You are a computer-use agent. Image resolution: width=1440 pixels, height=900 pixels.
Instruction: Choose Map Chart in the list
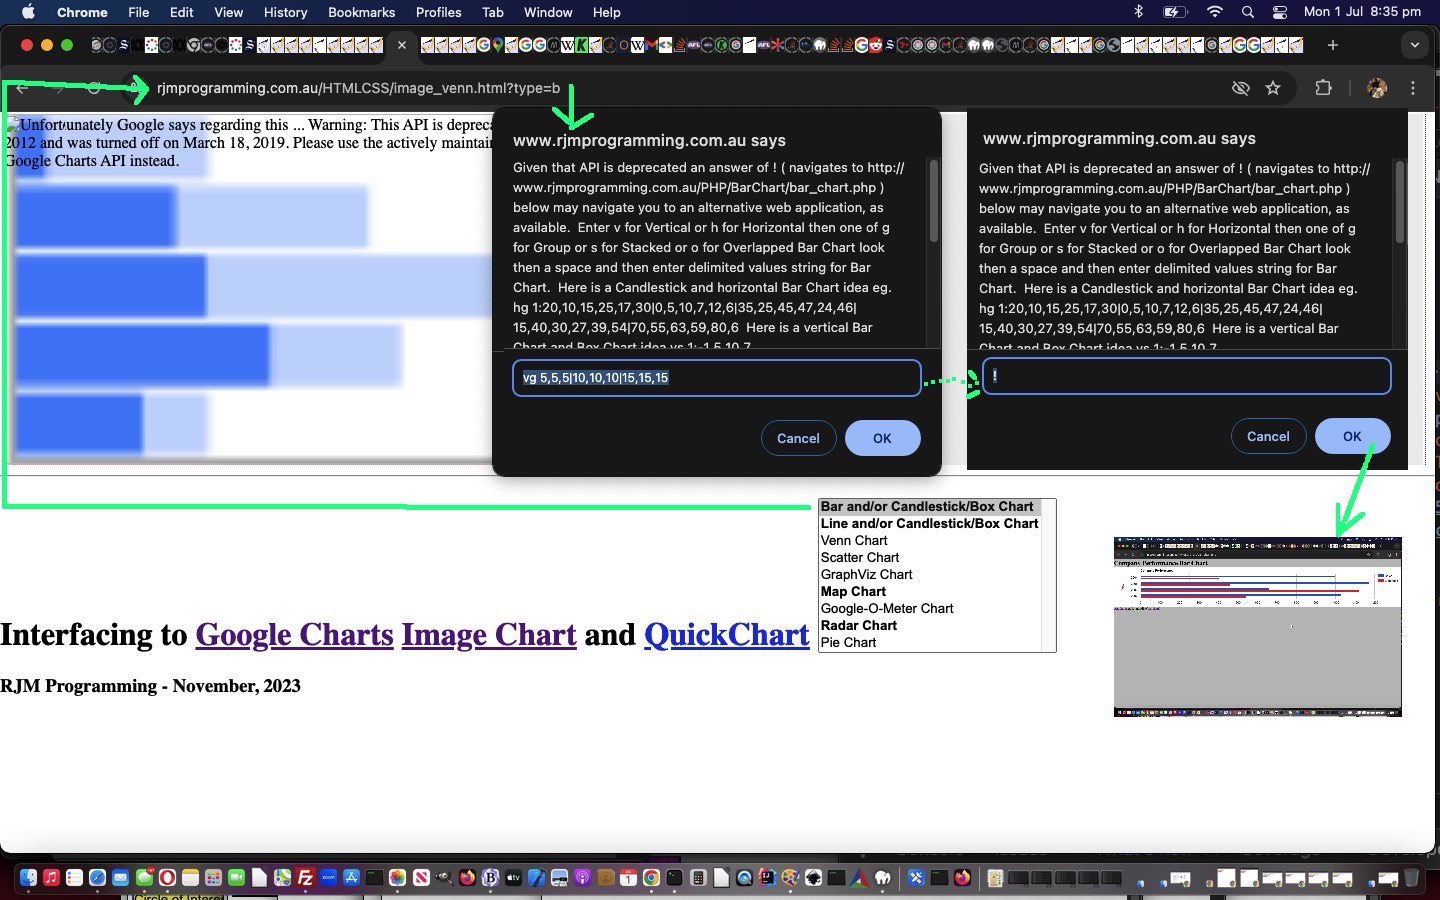tap(929, 592)
